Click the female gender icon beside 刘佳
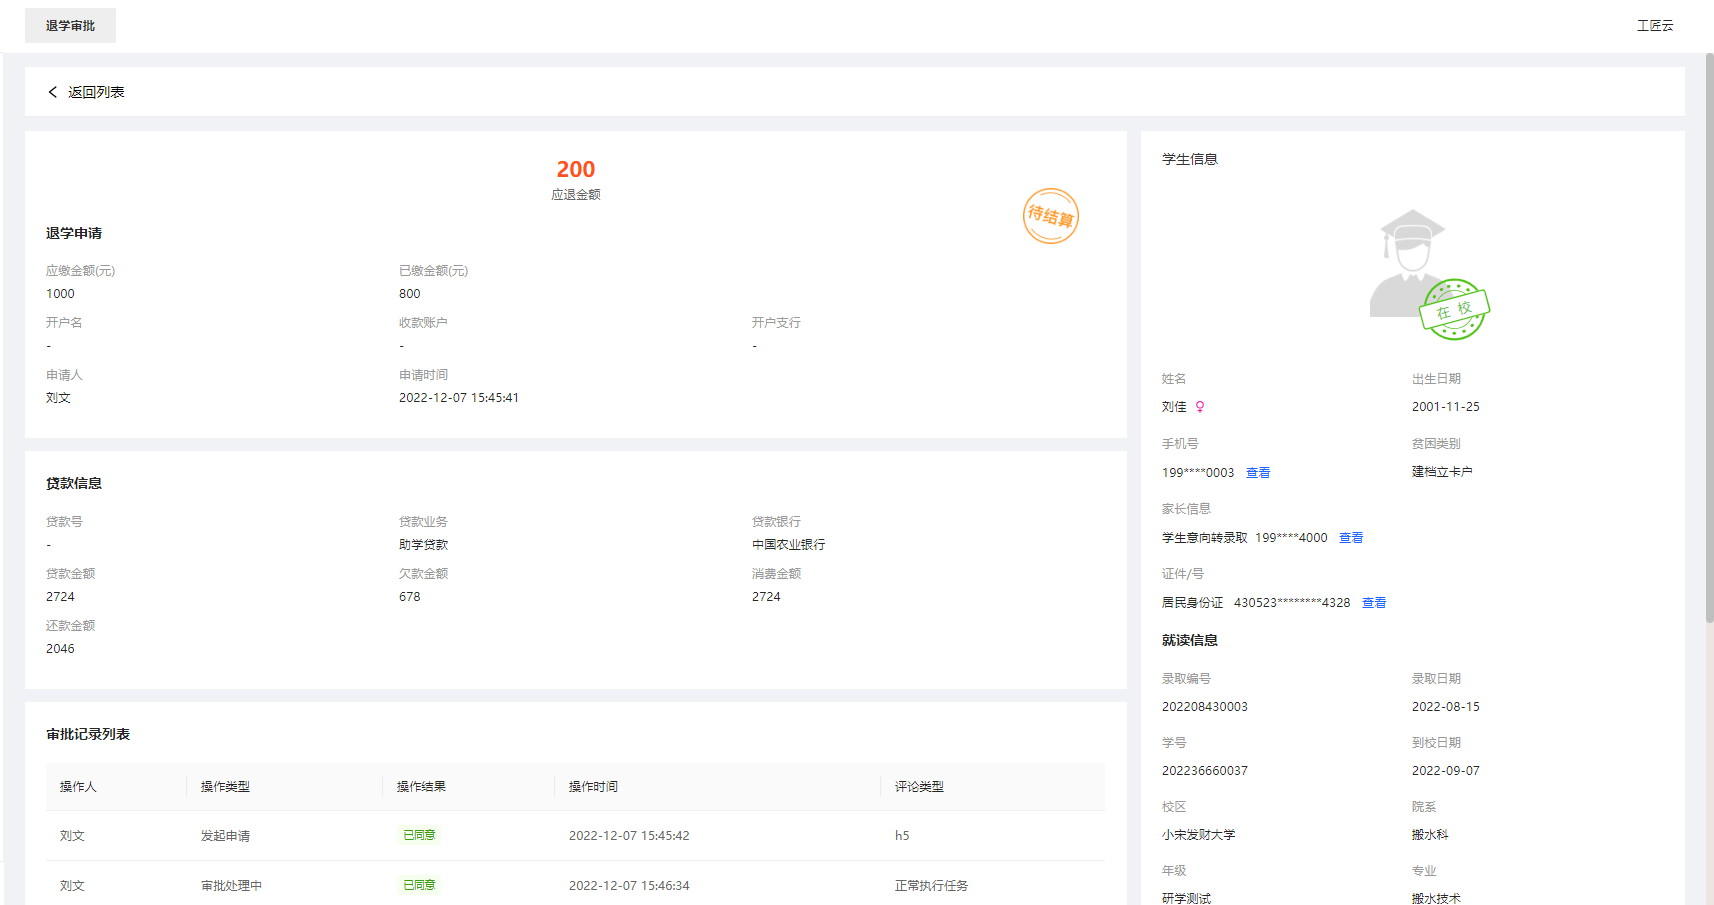The image size is (1714, 905). [x=1199, y=406]
